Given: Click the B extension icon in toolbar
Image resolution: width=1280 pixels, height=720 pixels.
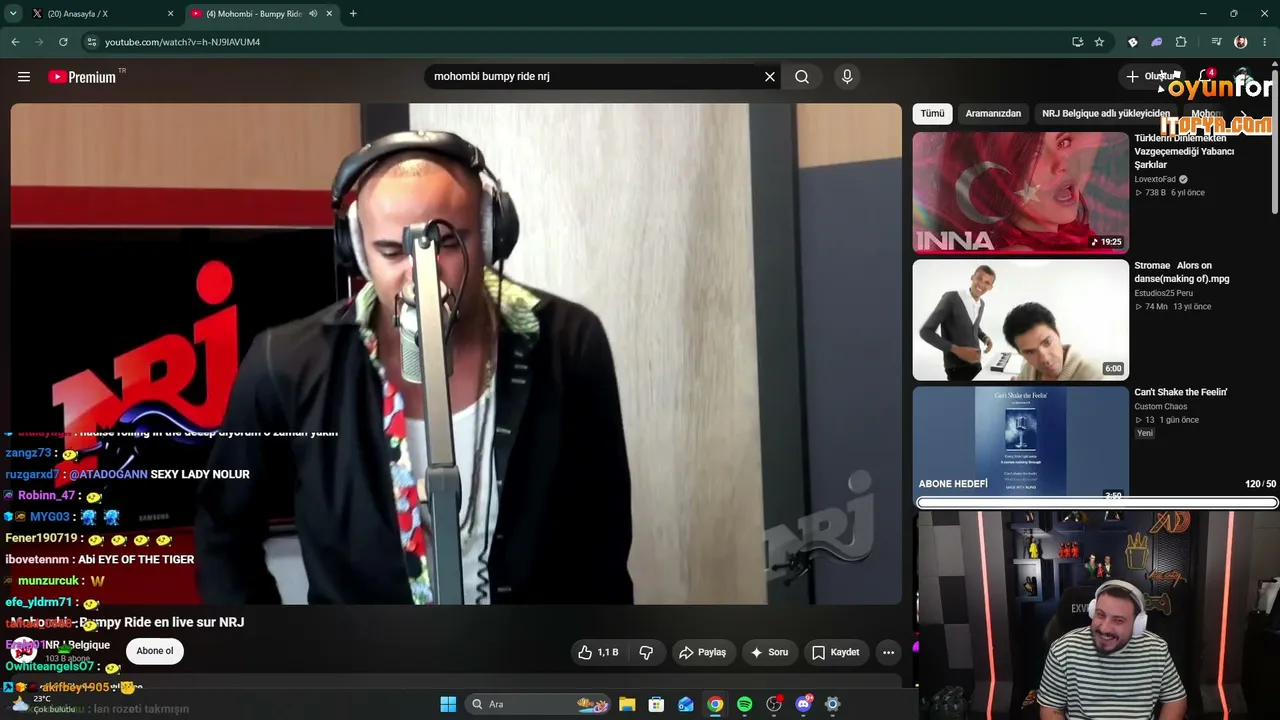Looking at the screenshot, I should 1133,42.
